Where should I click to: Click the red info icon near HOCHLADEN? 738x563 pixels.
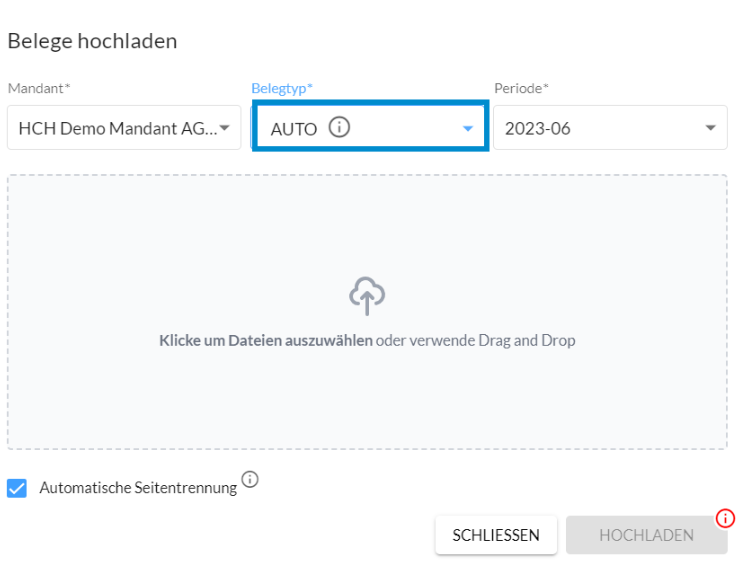point(725,518)
